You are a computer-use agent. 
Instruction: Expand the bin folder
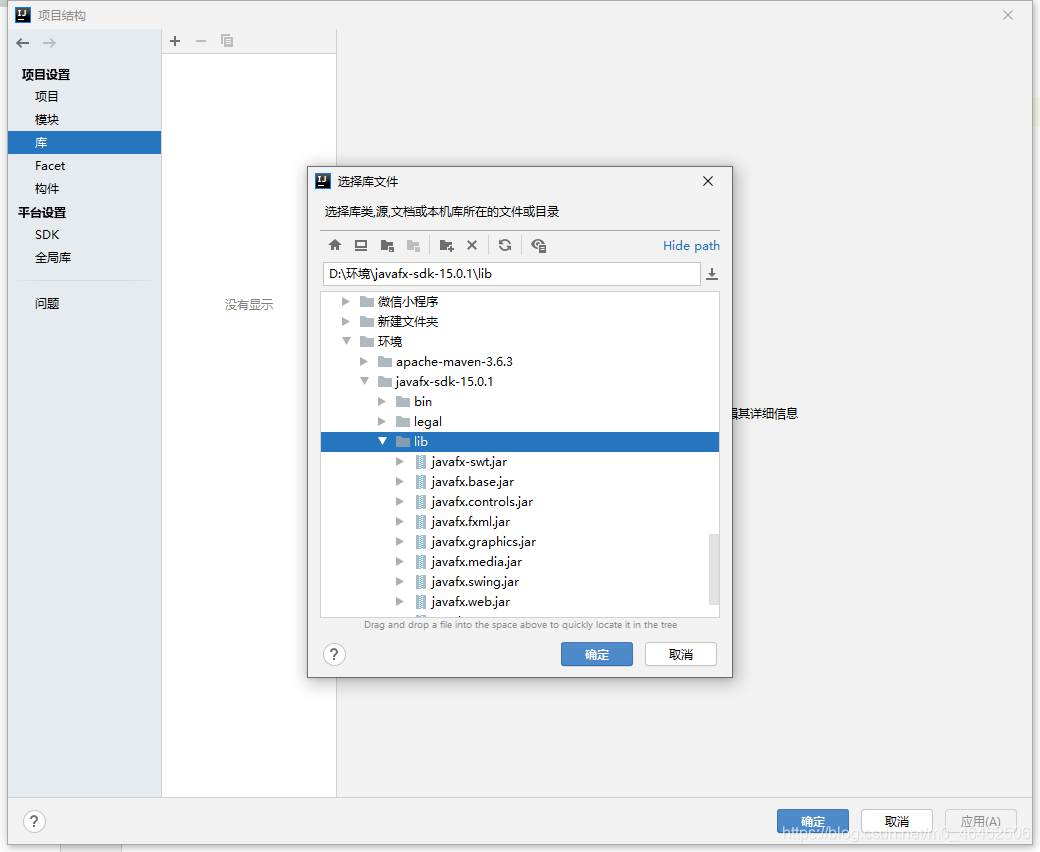click(x=383, y=401)
